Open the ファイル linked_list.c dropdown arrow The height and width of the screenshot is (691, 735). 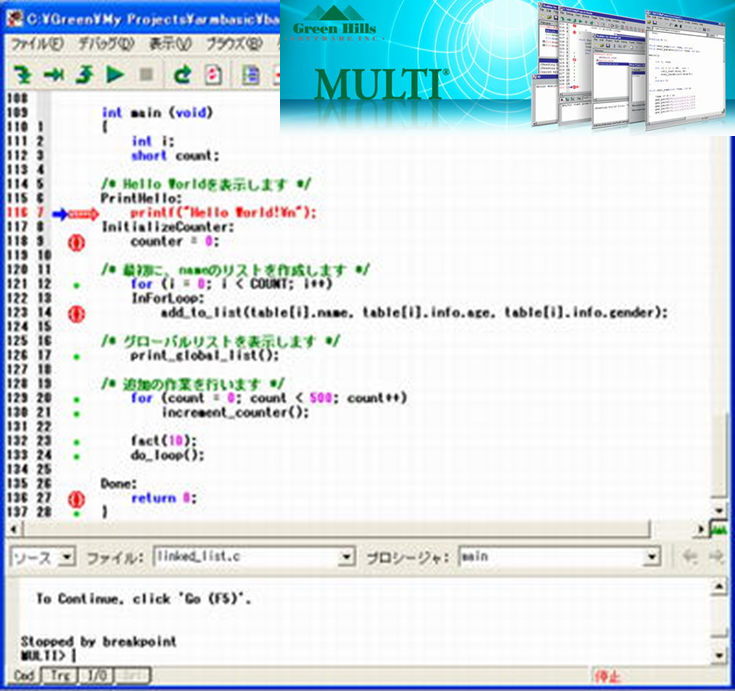[346, 557]
